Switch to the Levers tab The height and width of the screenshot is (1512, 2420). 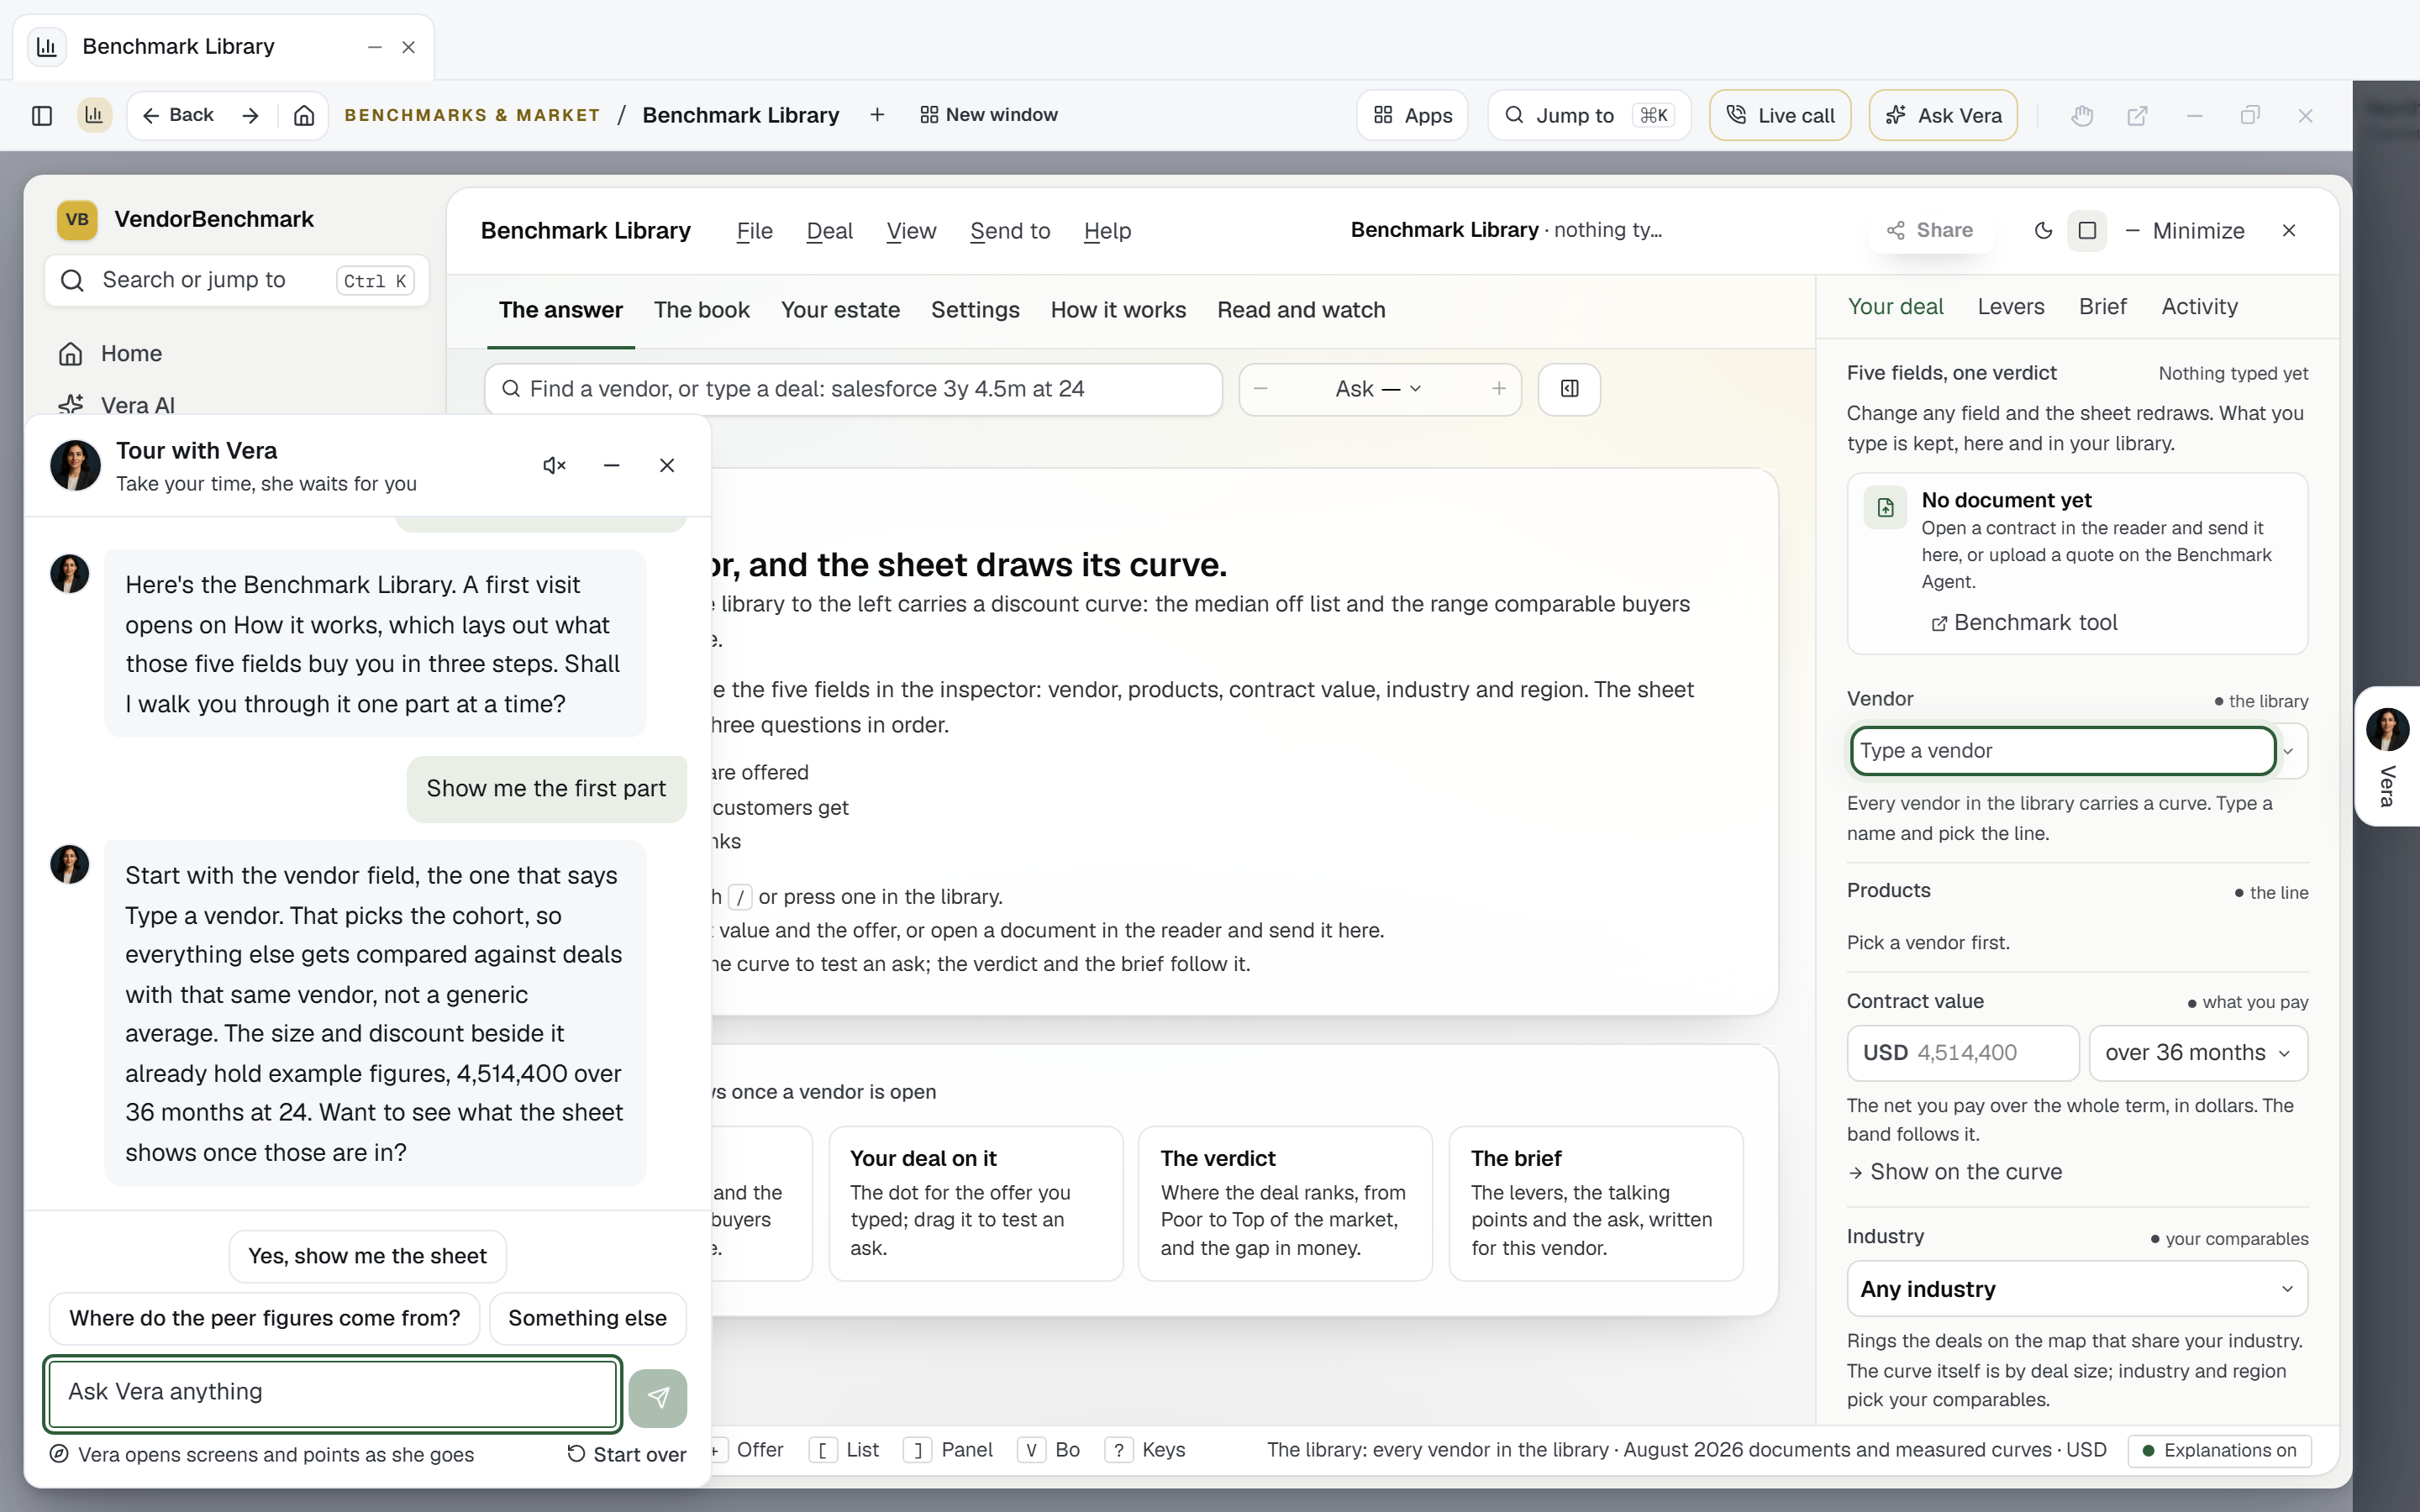[2011, 307]
